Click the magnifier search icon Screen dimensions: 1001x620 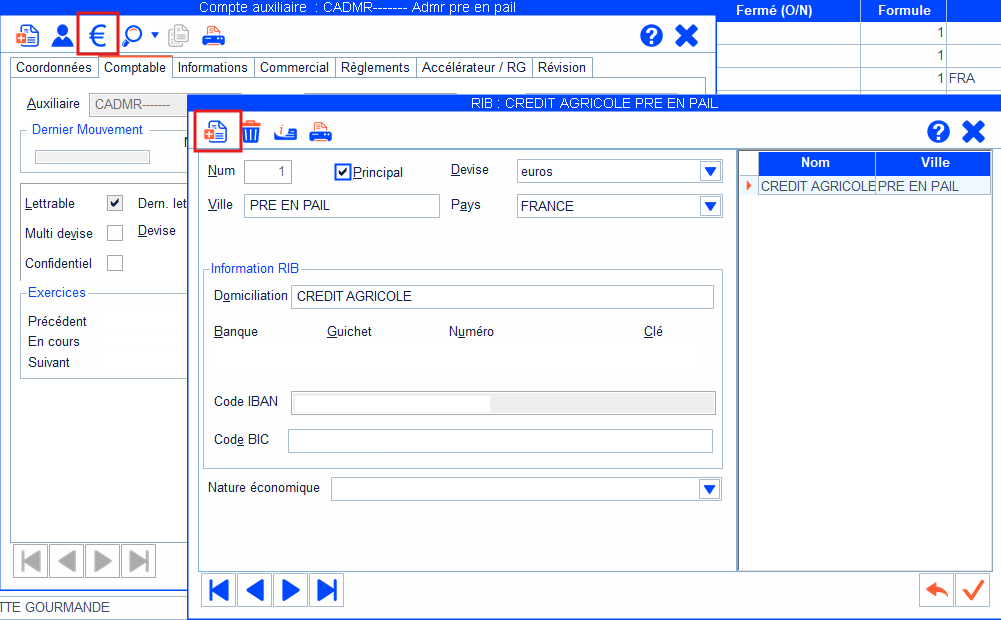click(x=131, y=36)
